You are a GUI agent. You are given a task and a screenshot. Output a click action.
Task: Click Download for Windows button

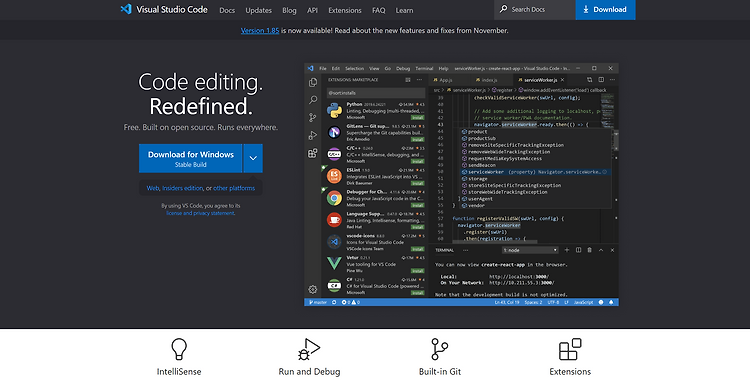[x=190, y=158]
